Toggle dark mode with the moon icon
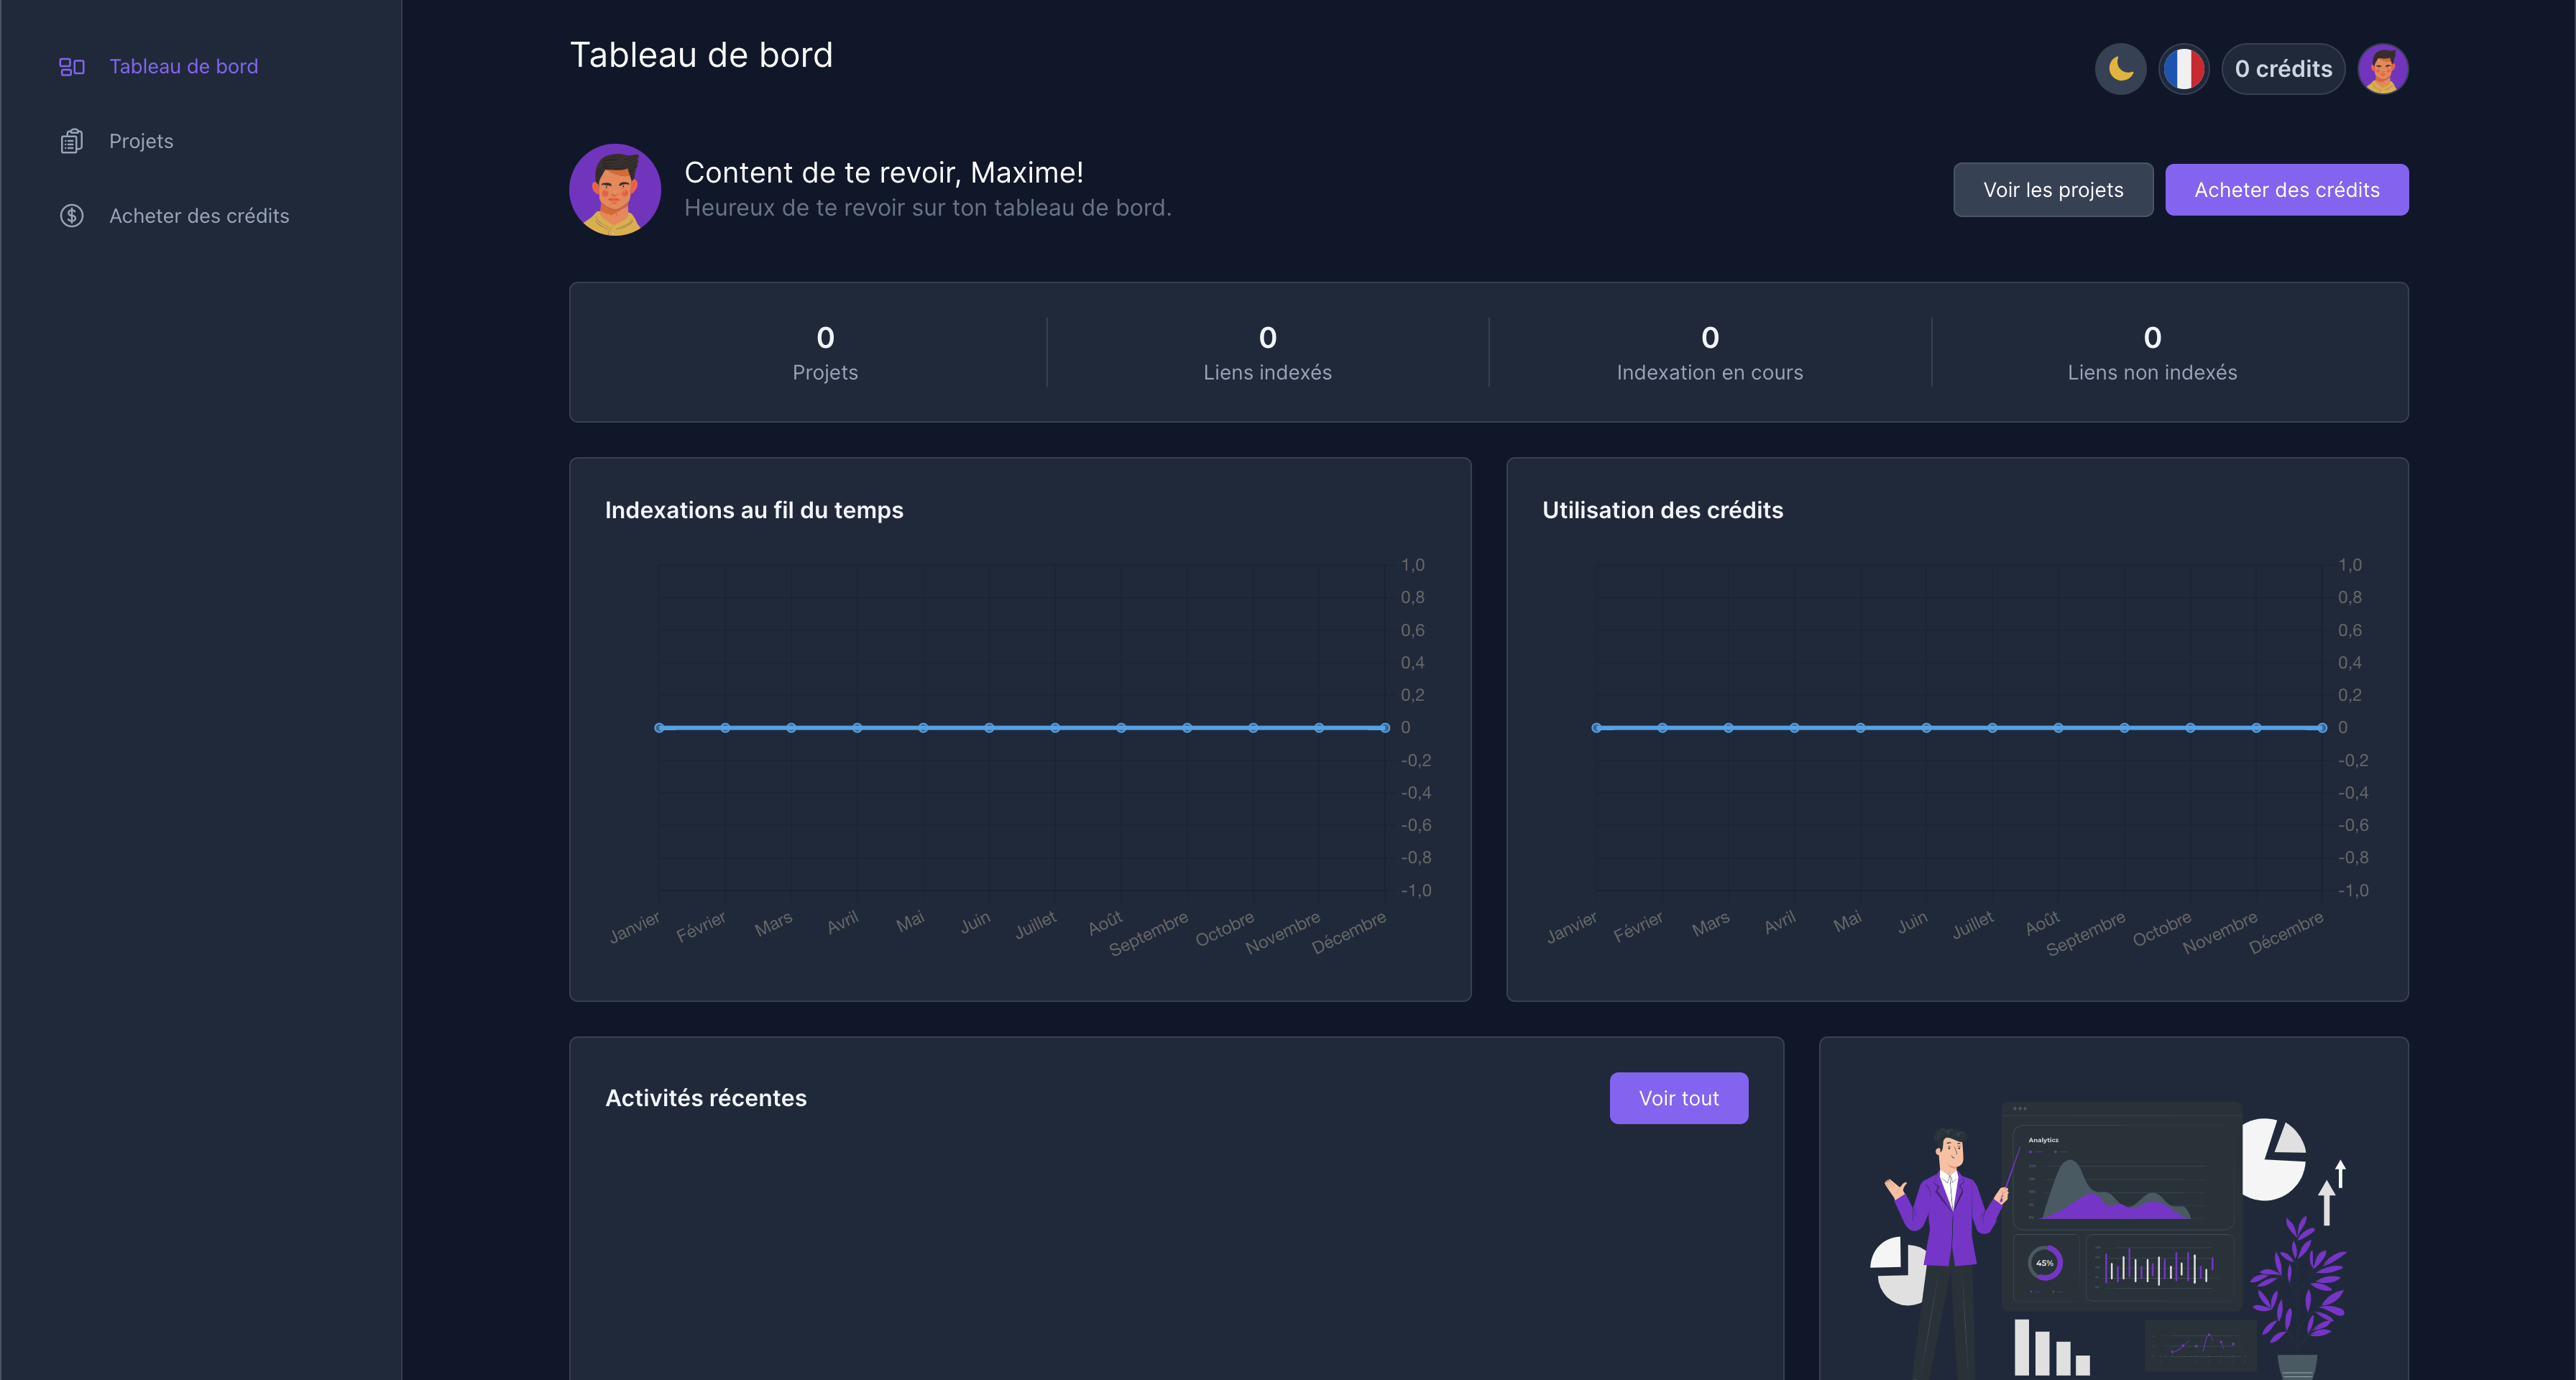 2121,68
